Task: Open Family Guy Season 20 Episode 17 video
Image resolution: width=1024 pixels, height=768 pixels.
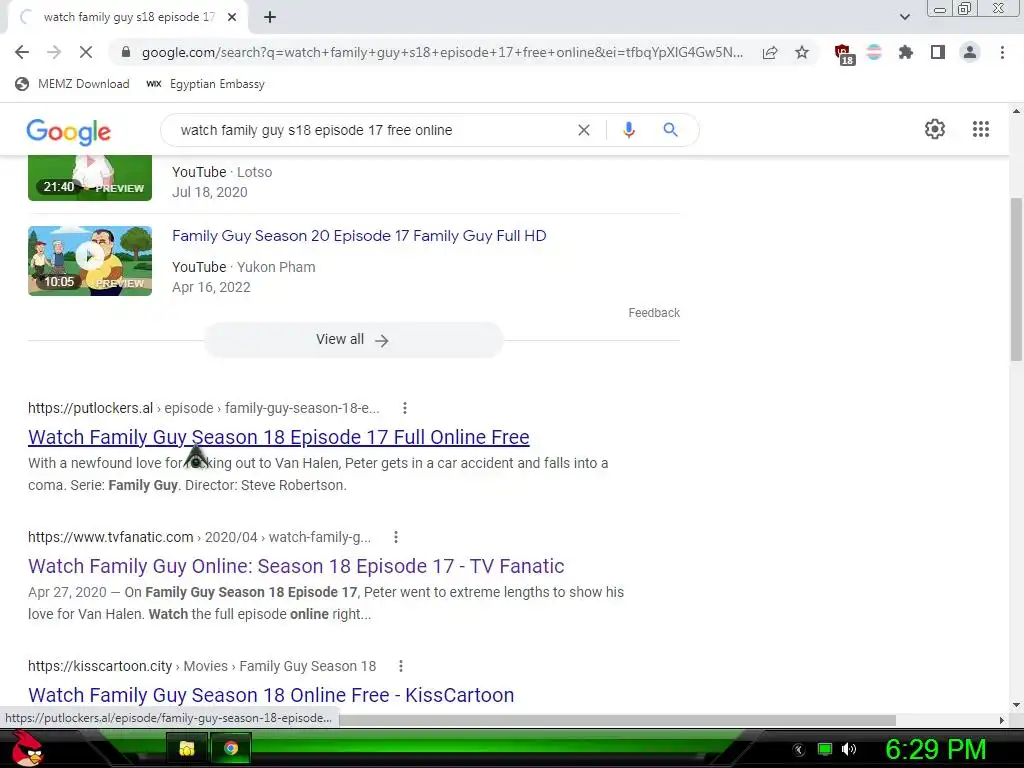Action: (359, 236)
